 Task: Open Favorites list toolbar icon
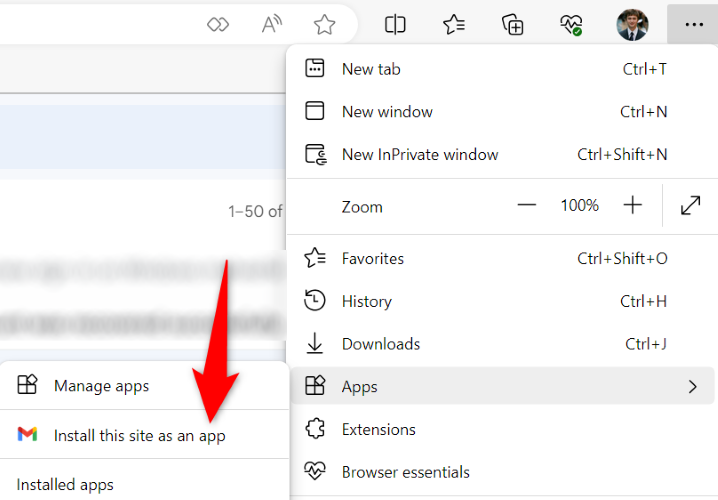coord(454,25)
